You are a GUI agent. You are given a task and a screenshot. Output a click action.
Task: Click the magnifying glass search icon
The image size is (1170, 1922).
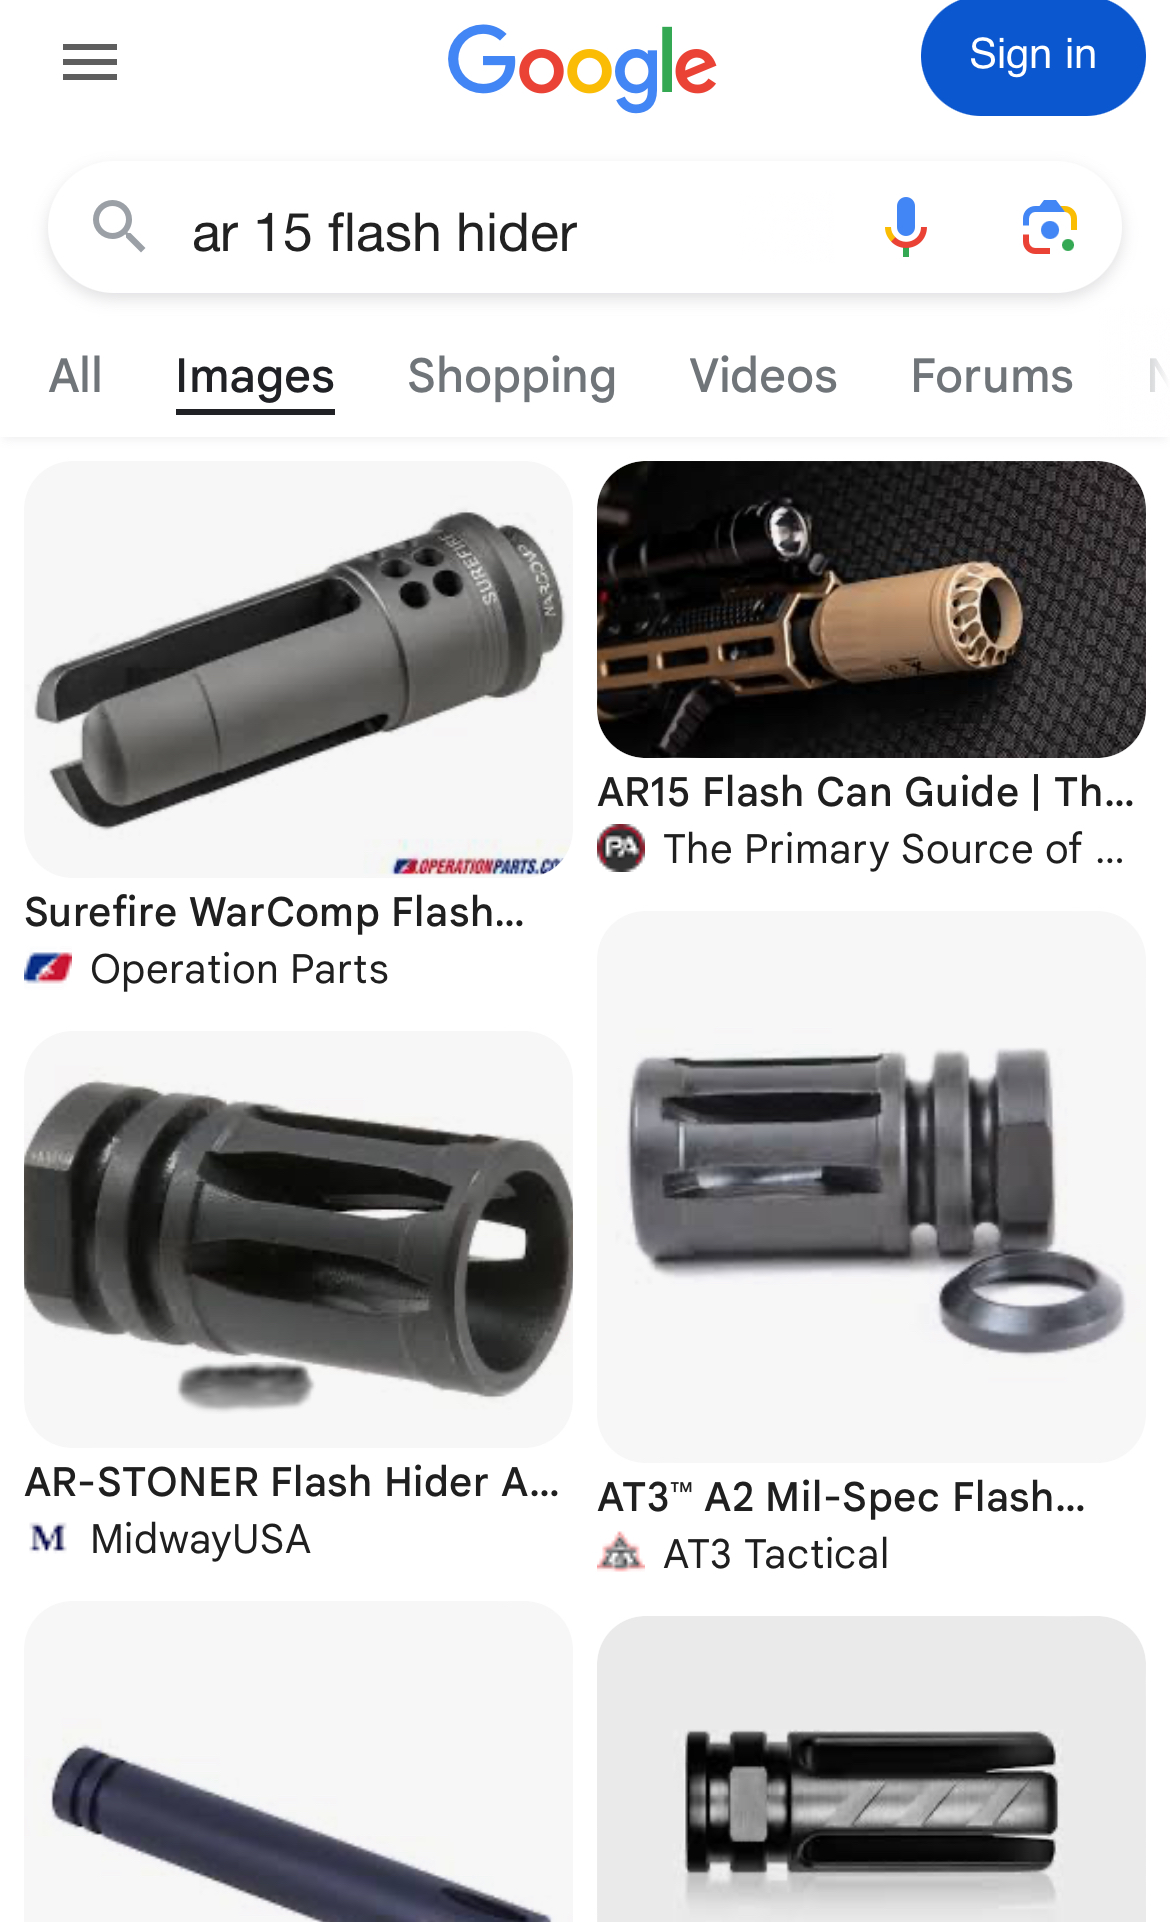(x=119, y=226)
